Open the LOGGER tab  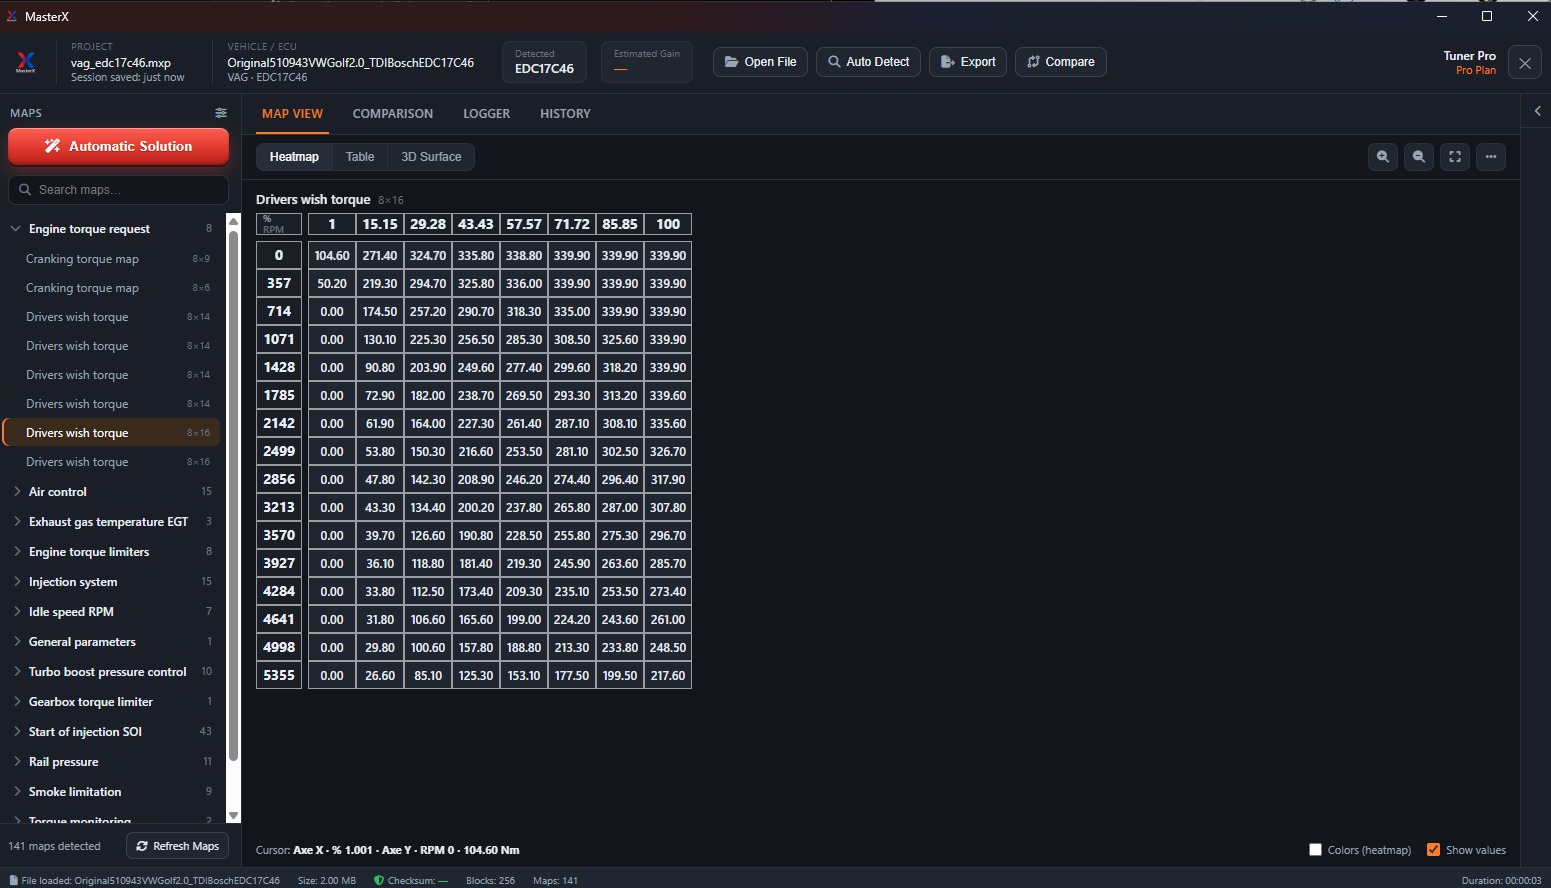[486, 114]
